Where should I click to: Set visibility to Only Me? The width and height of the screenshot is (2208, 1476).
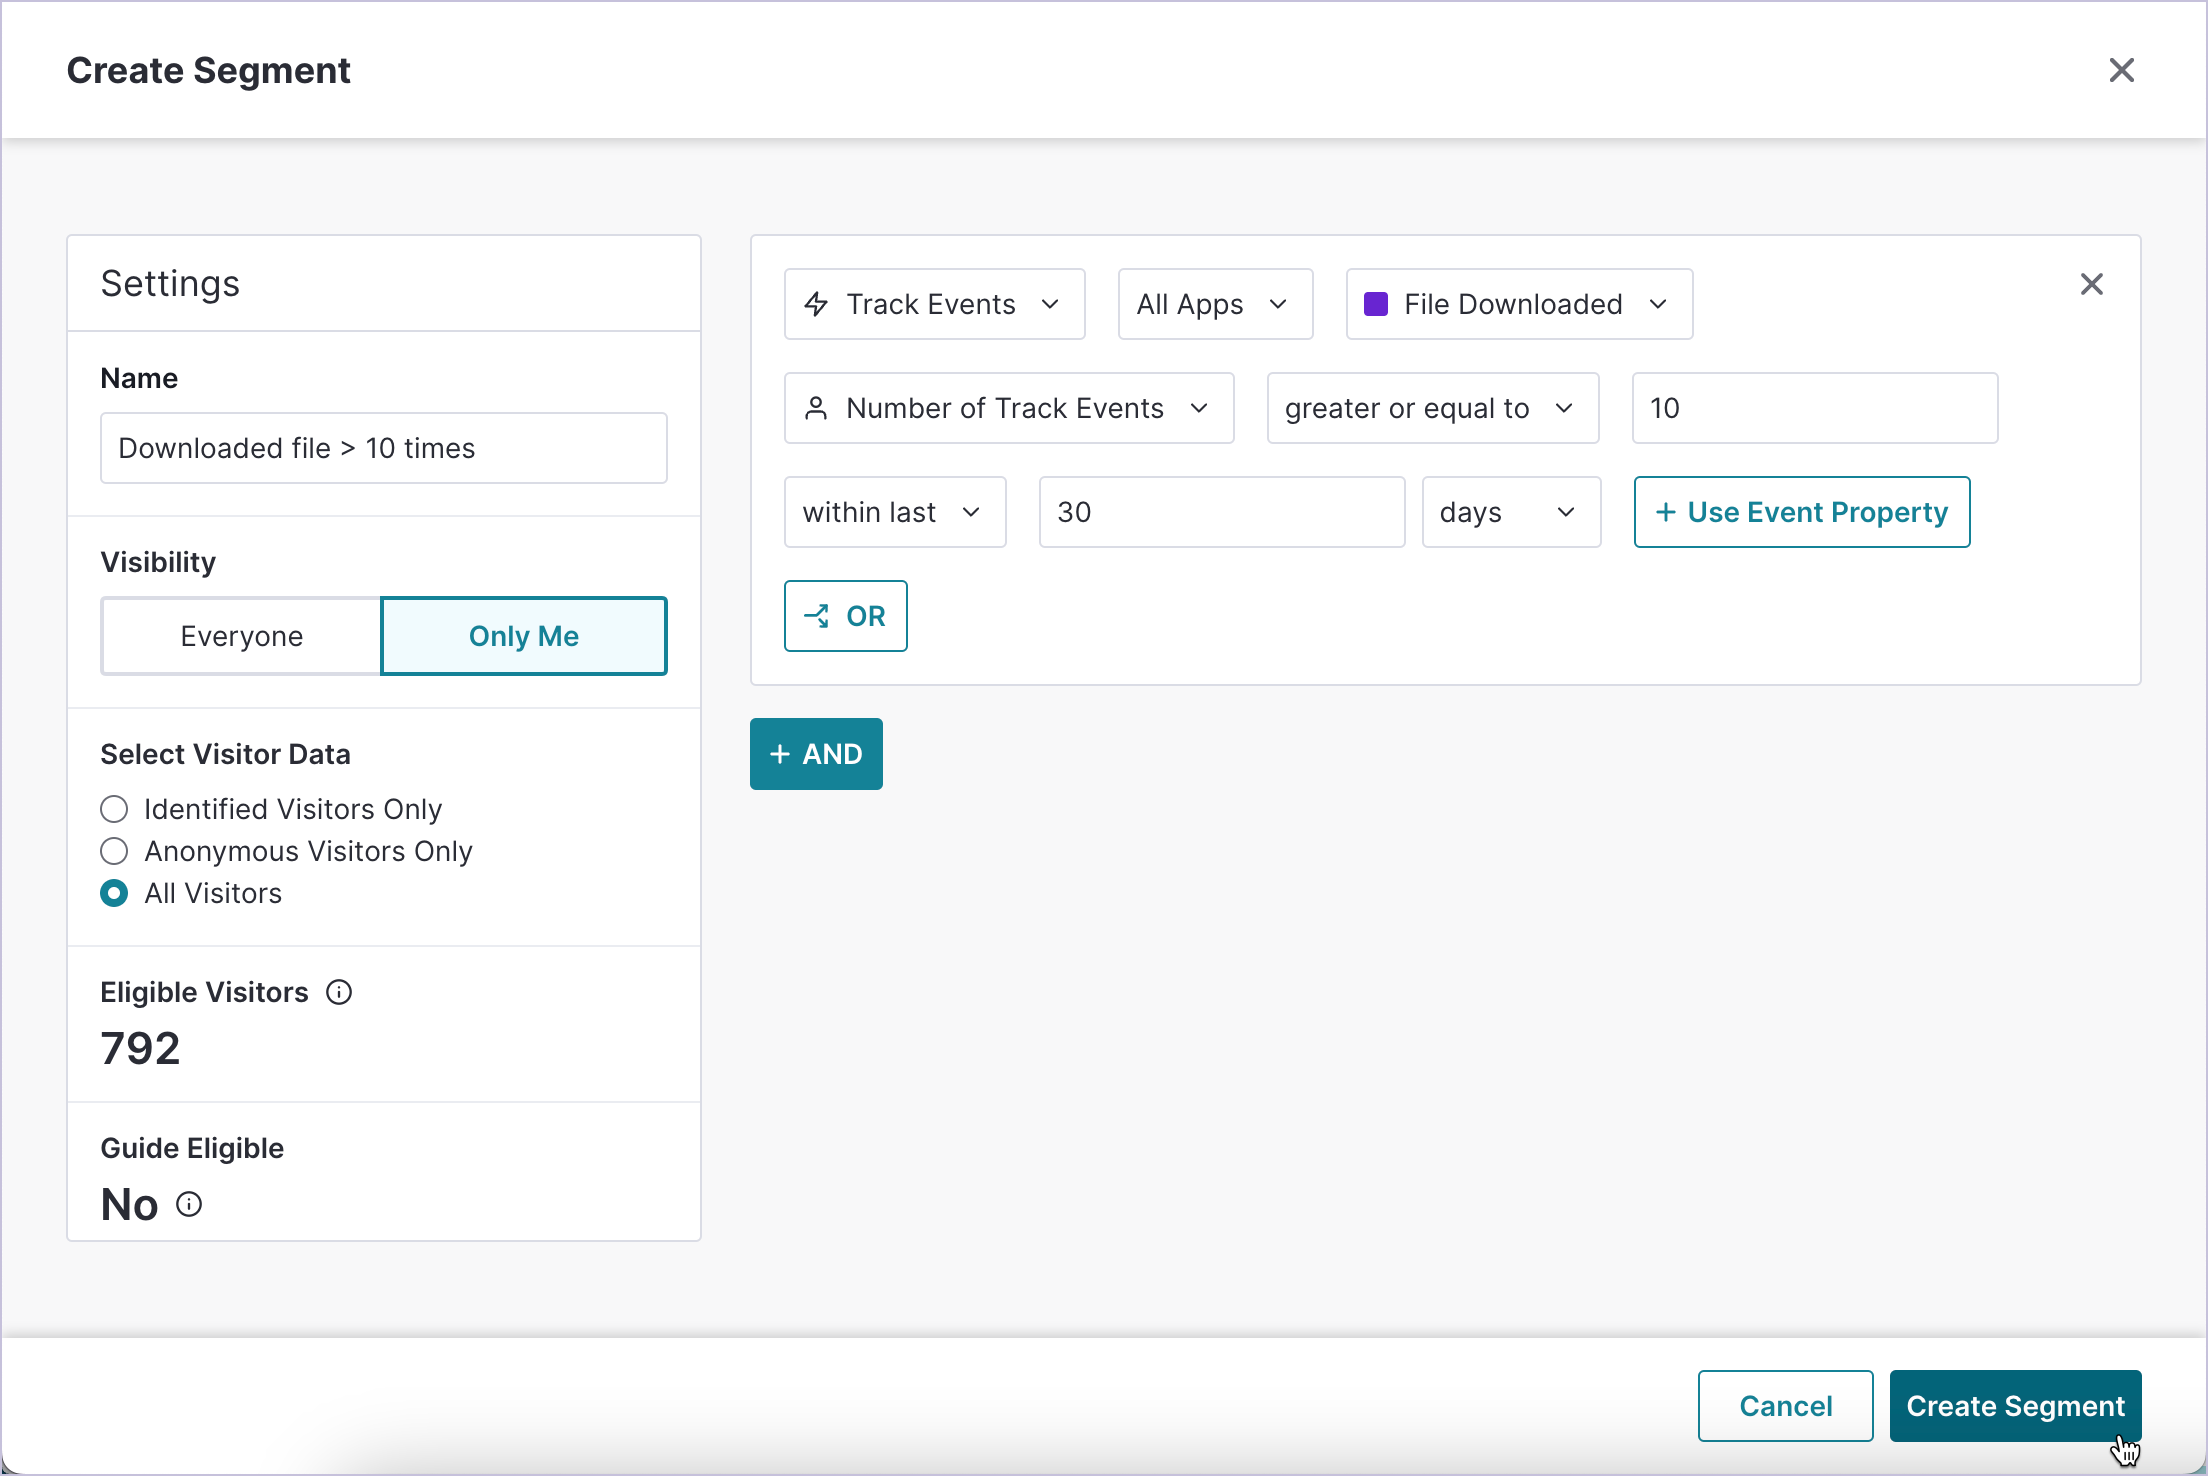[x=523, y=636]
